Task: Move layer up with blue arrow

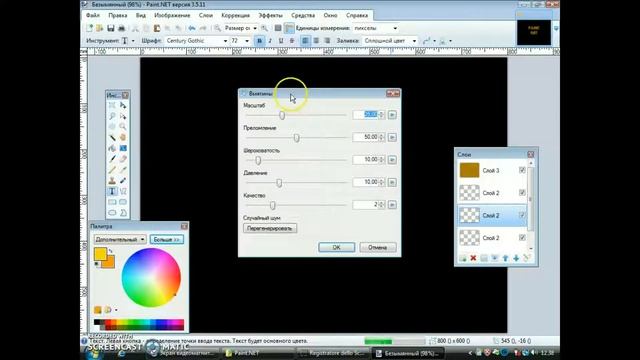Action: coord(505,258)
